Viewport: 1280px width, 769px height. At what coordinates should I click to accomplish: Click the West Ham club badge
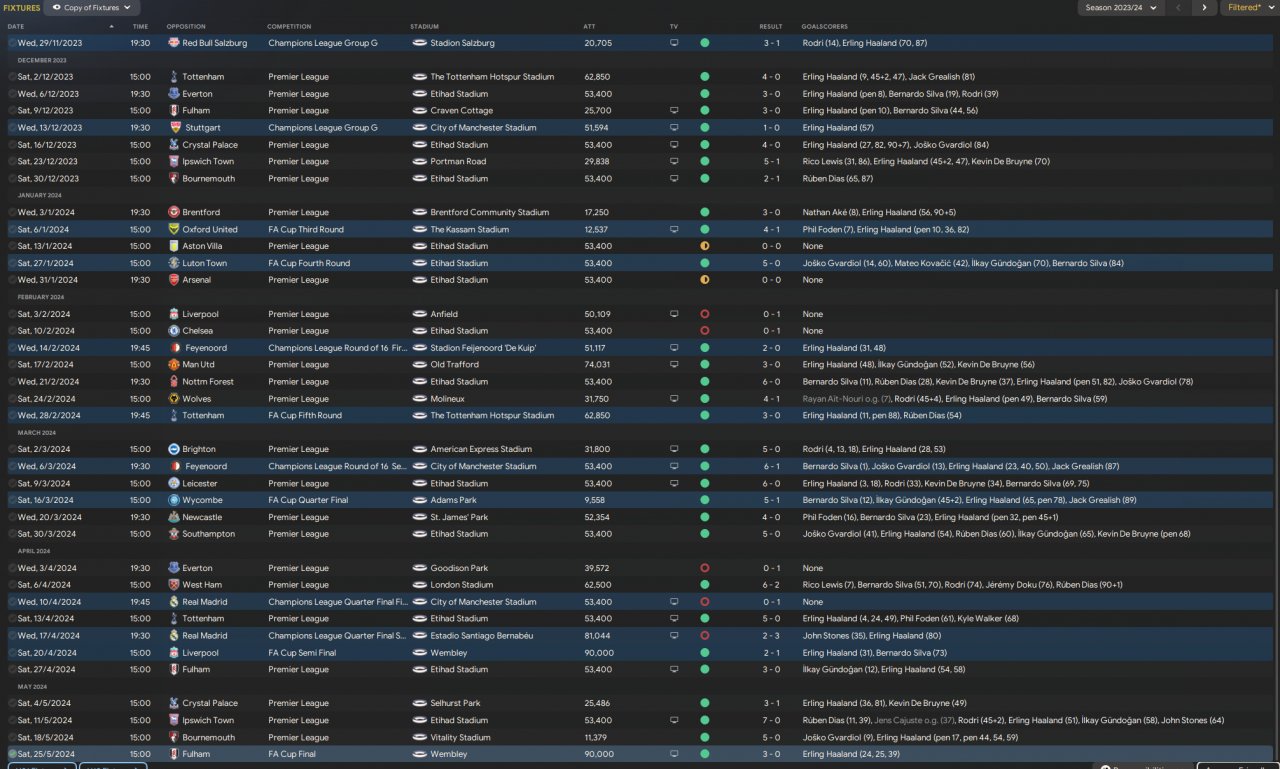[x=174, y=585]
